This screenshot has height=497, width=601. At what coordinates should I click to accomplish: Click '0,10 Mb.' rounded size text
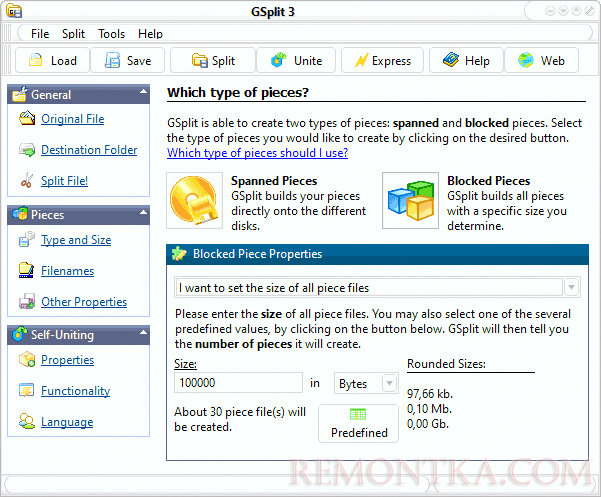[x=429, y=409]
